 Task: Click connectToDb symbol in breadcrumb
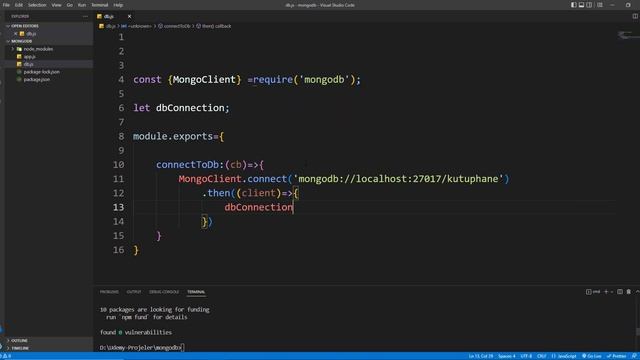tap(174, 26)
